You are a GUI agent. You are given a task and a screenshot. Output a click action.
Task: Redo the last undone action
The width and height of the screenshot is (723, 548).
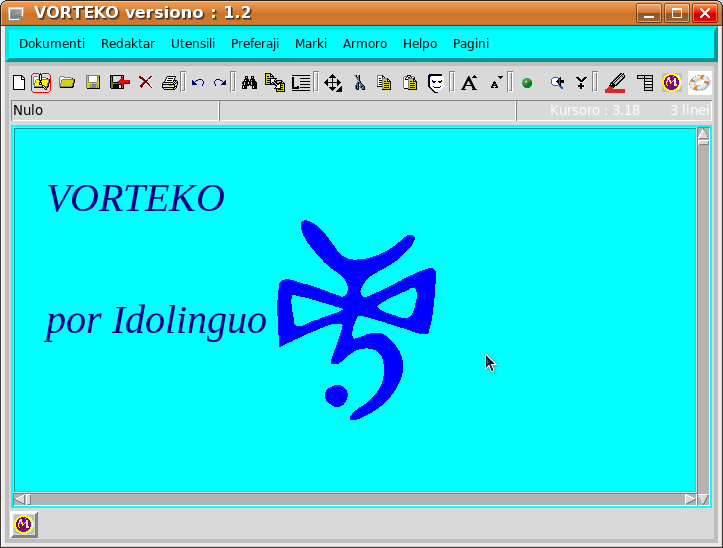tap(220, 83)
